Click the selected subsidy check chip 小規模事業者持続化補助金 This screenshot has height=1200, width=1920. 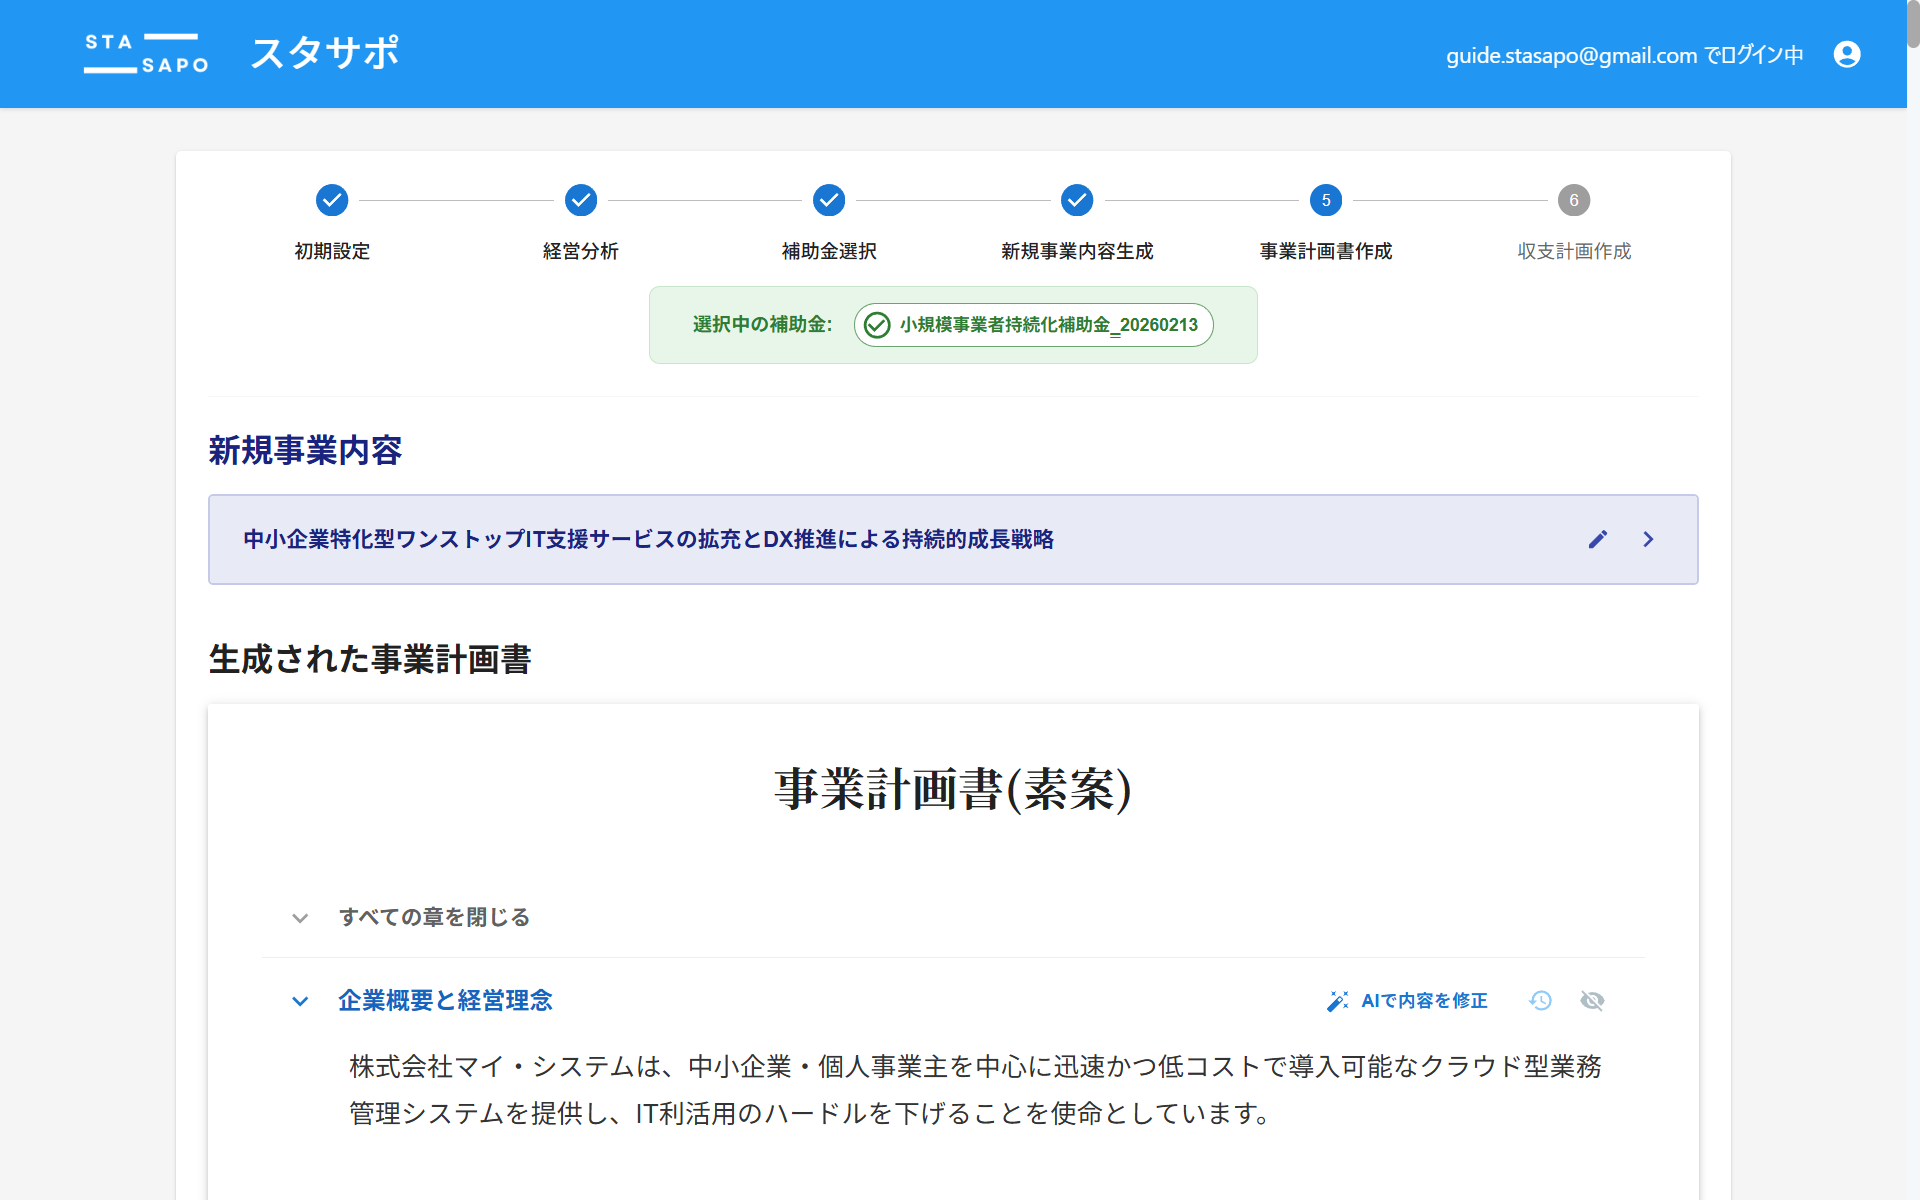click(1033, 325)
